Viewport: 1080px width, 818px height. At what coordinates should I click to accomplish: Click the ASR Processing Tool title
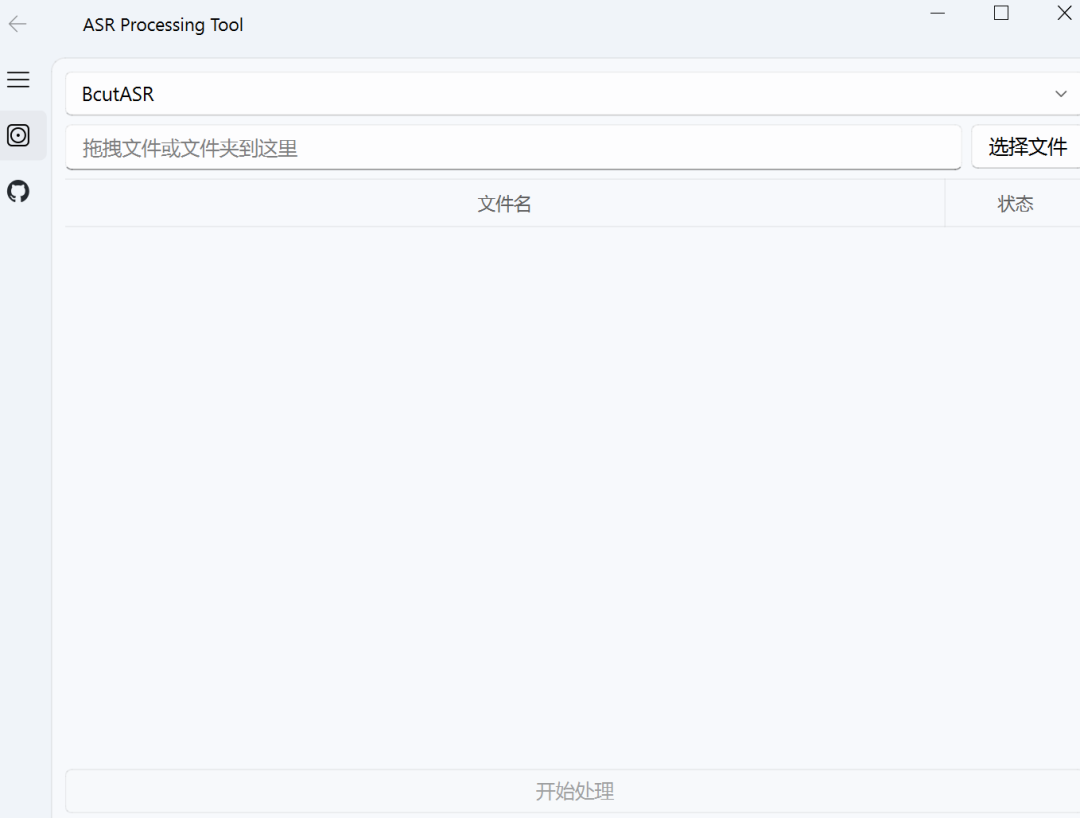163,24
